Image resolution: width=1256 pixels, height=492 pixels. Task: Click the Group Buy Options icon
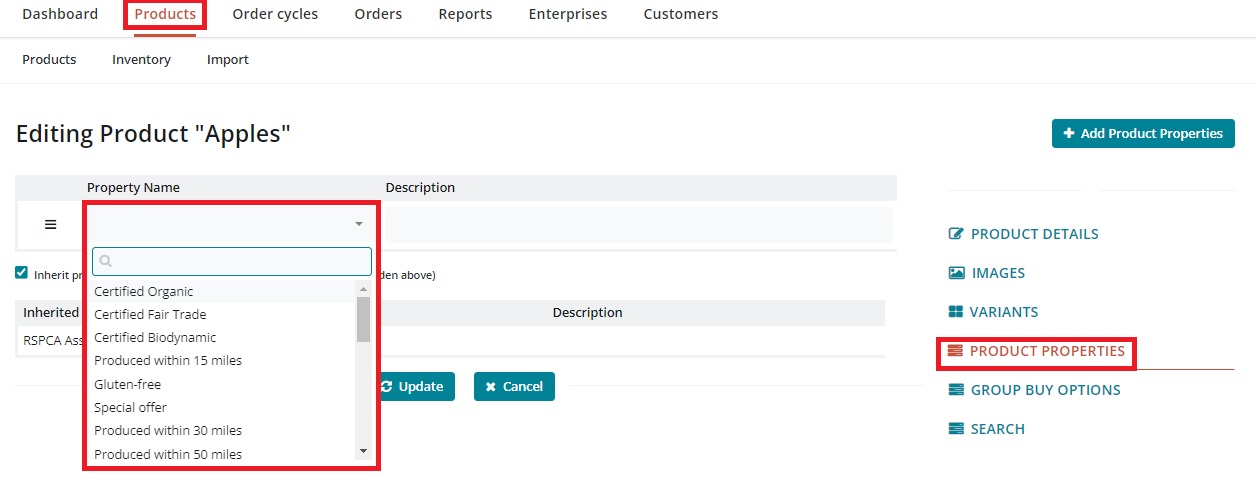click(956, 390)
